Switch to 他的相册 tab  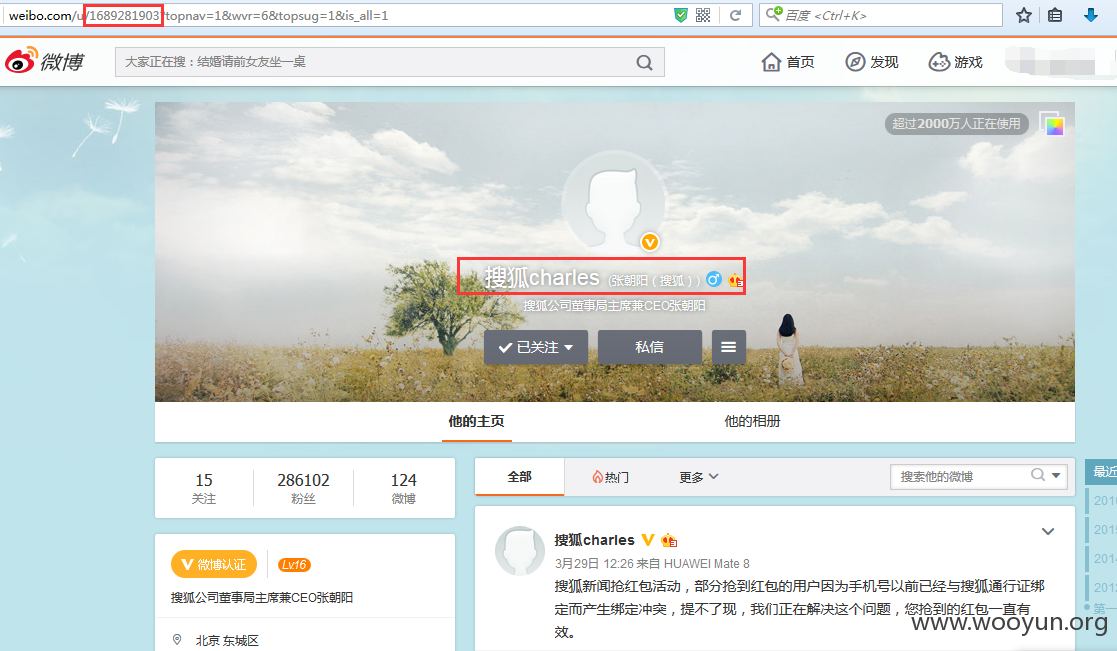tap(752, 421)
